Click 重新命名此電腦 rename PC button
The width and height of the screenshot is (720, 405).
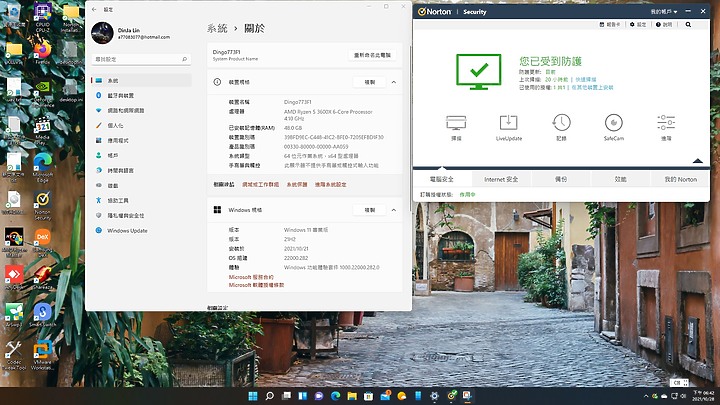[372, 55]
